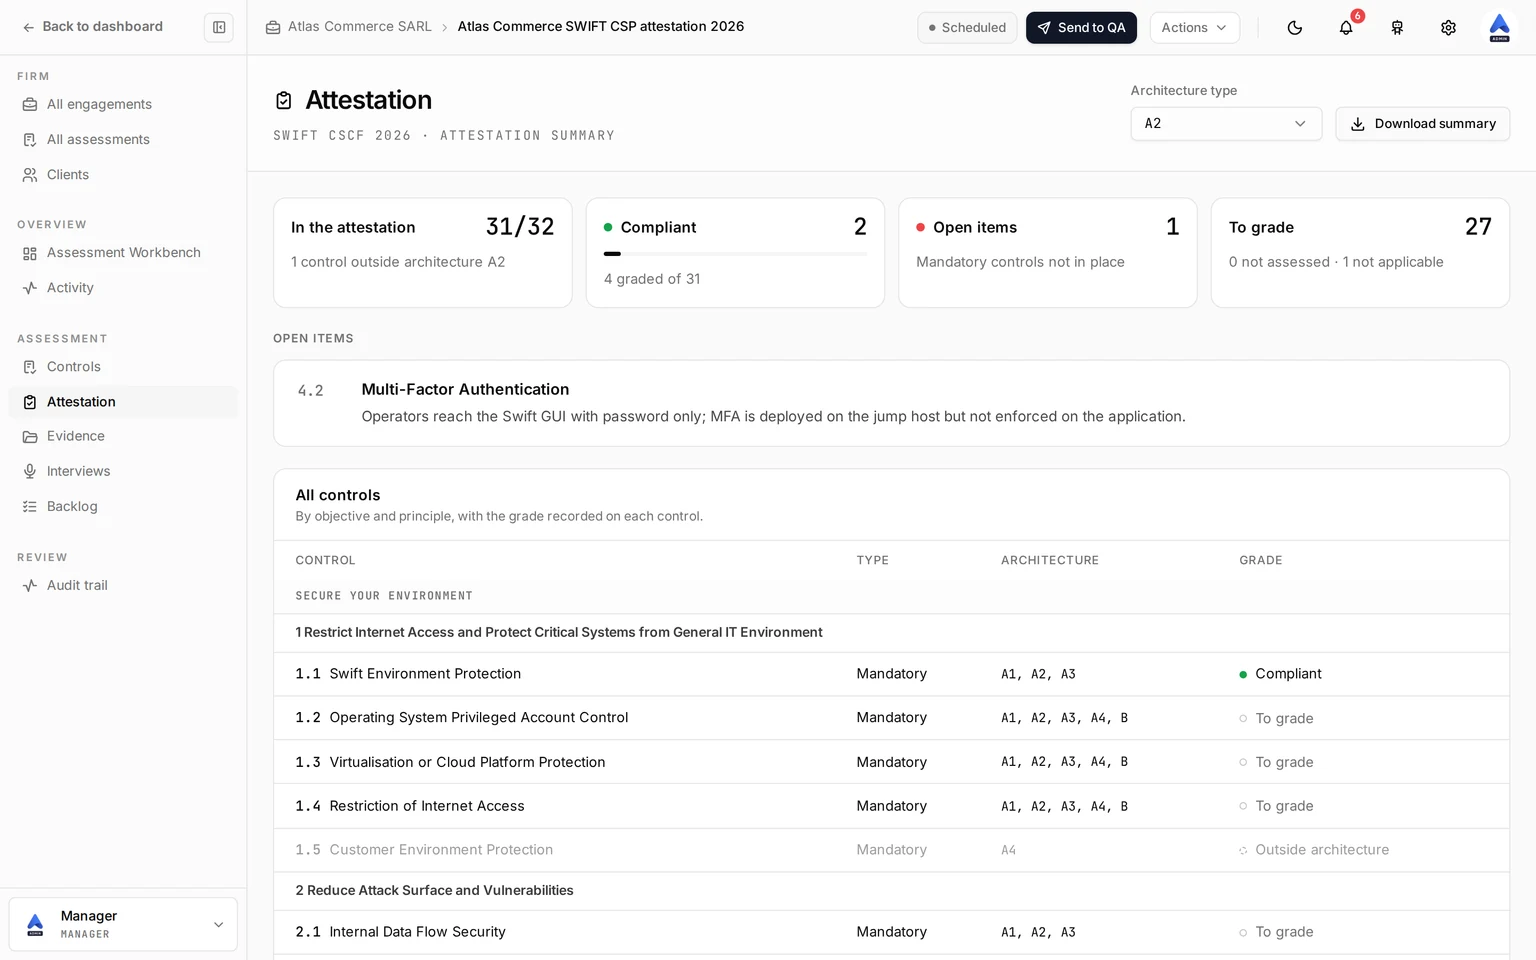Viewport: 1536px width, 960px height.
Task: Open Controls section
Action: [x=123, y=366]
